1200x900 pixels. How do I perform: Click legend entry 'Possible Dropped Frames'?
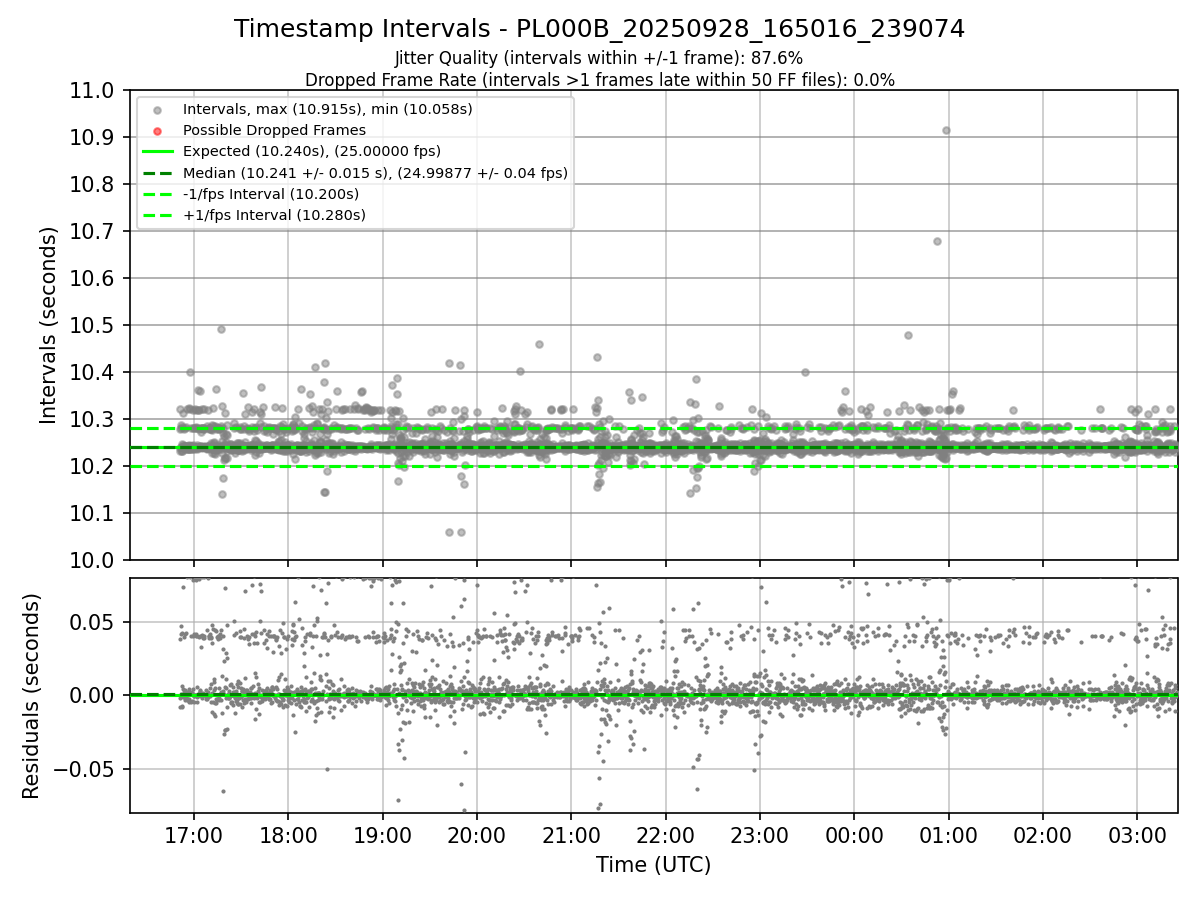pyautogui.click(x=274, y=130)
